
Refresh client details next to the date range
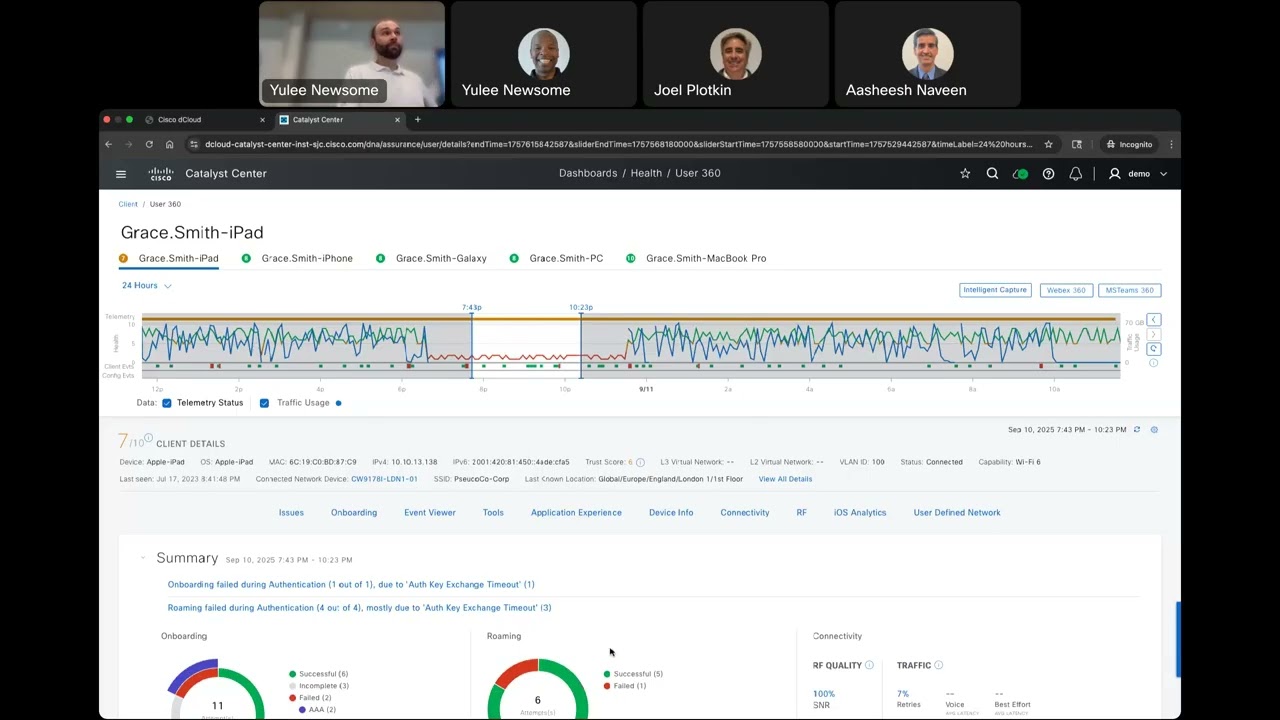1137,430
